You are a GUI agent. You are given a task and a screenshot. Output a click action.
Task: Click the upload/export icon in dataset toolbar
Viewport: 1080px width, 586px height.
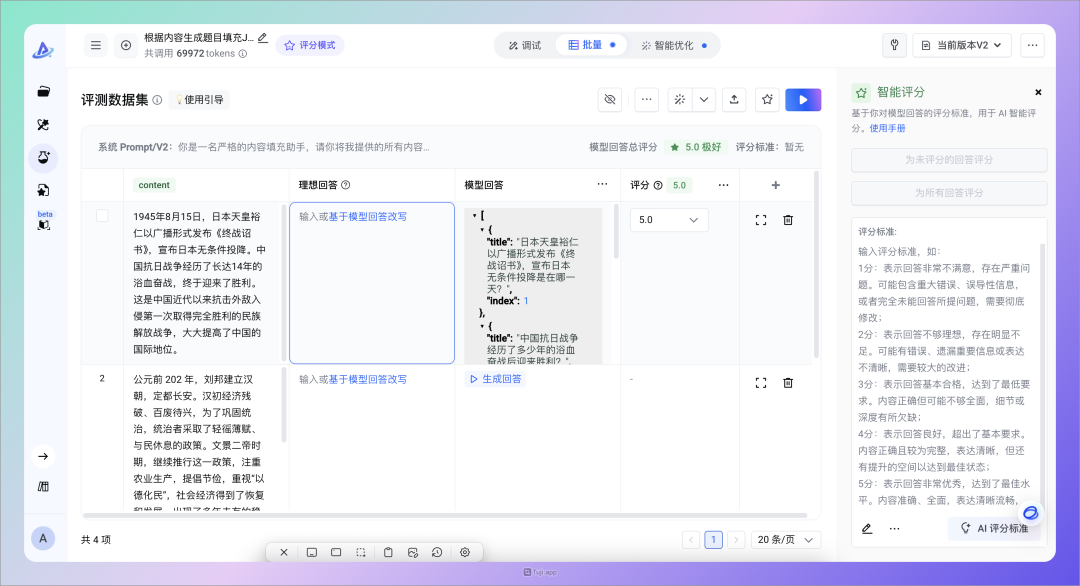[x=734, y=99]
